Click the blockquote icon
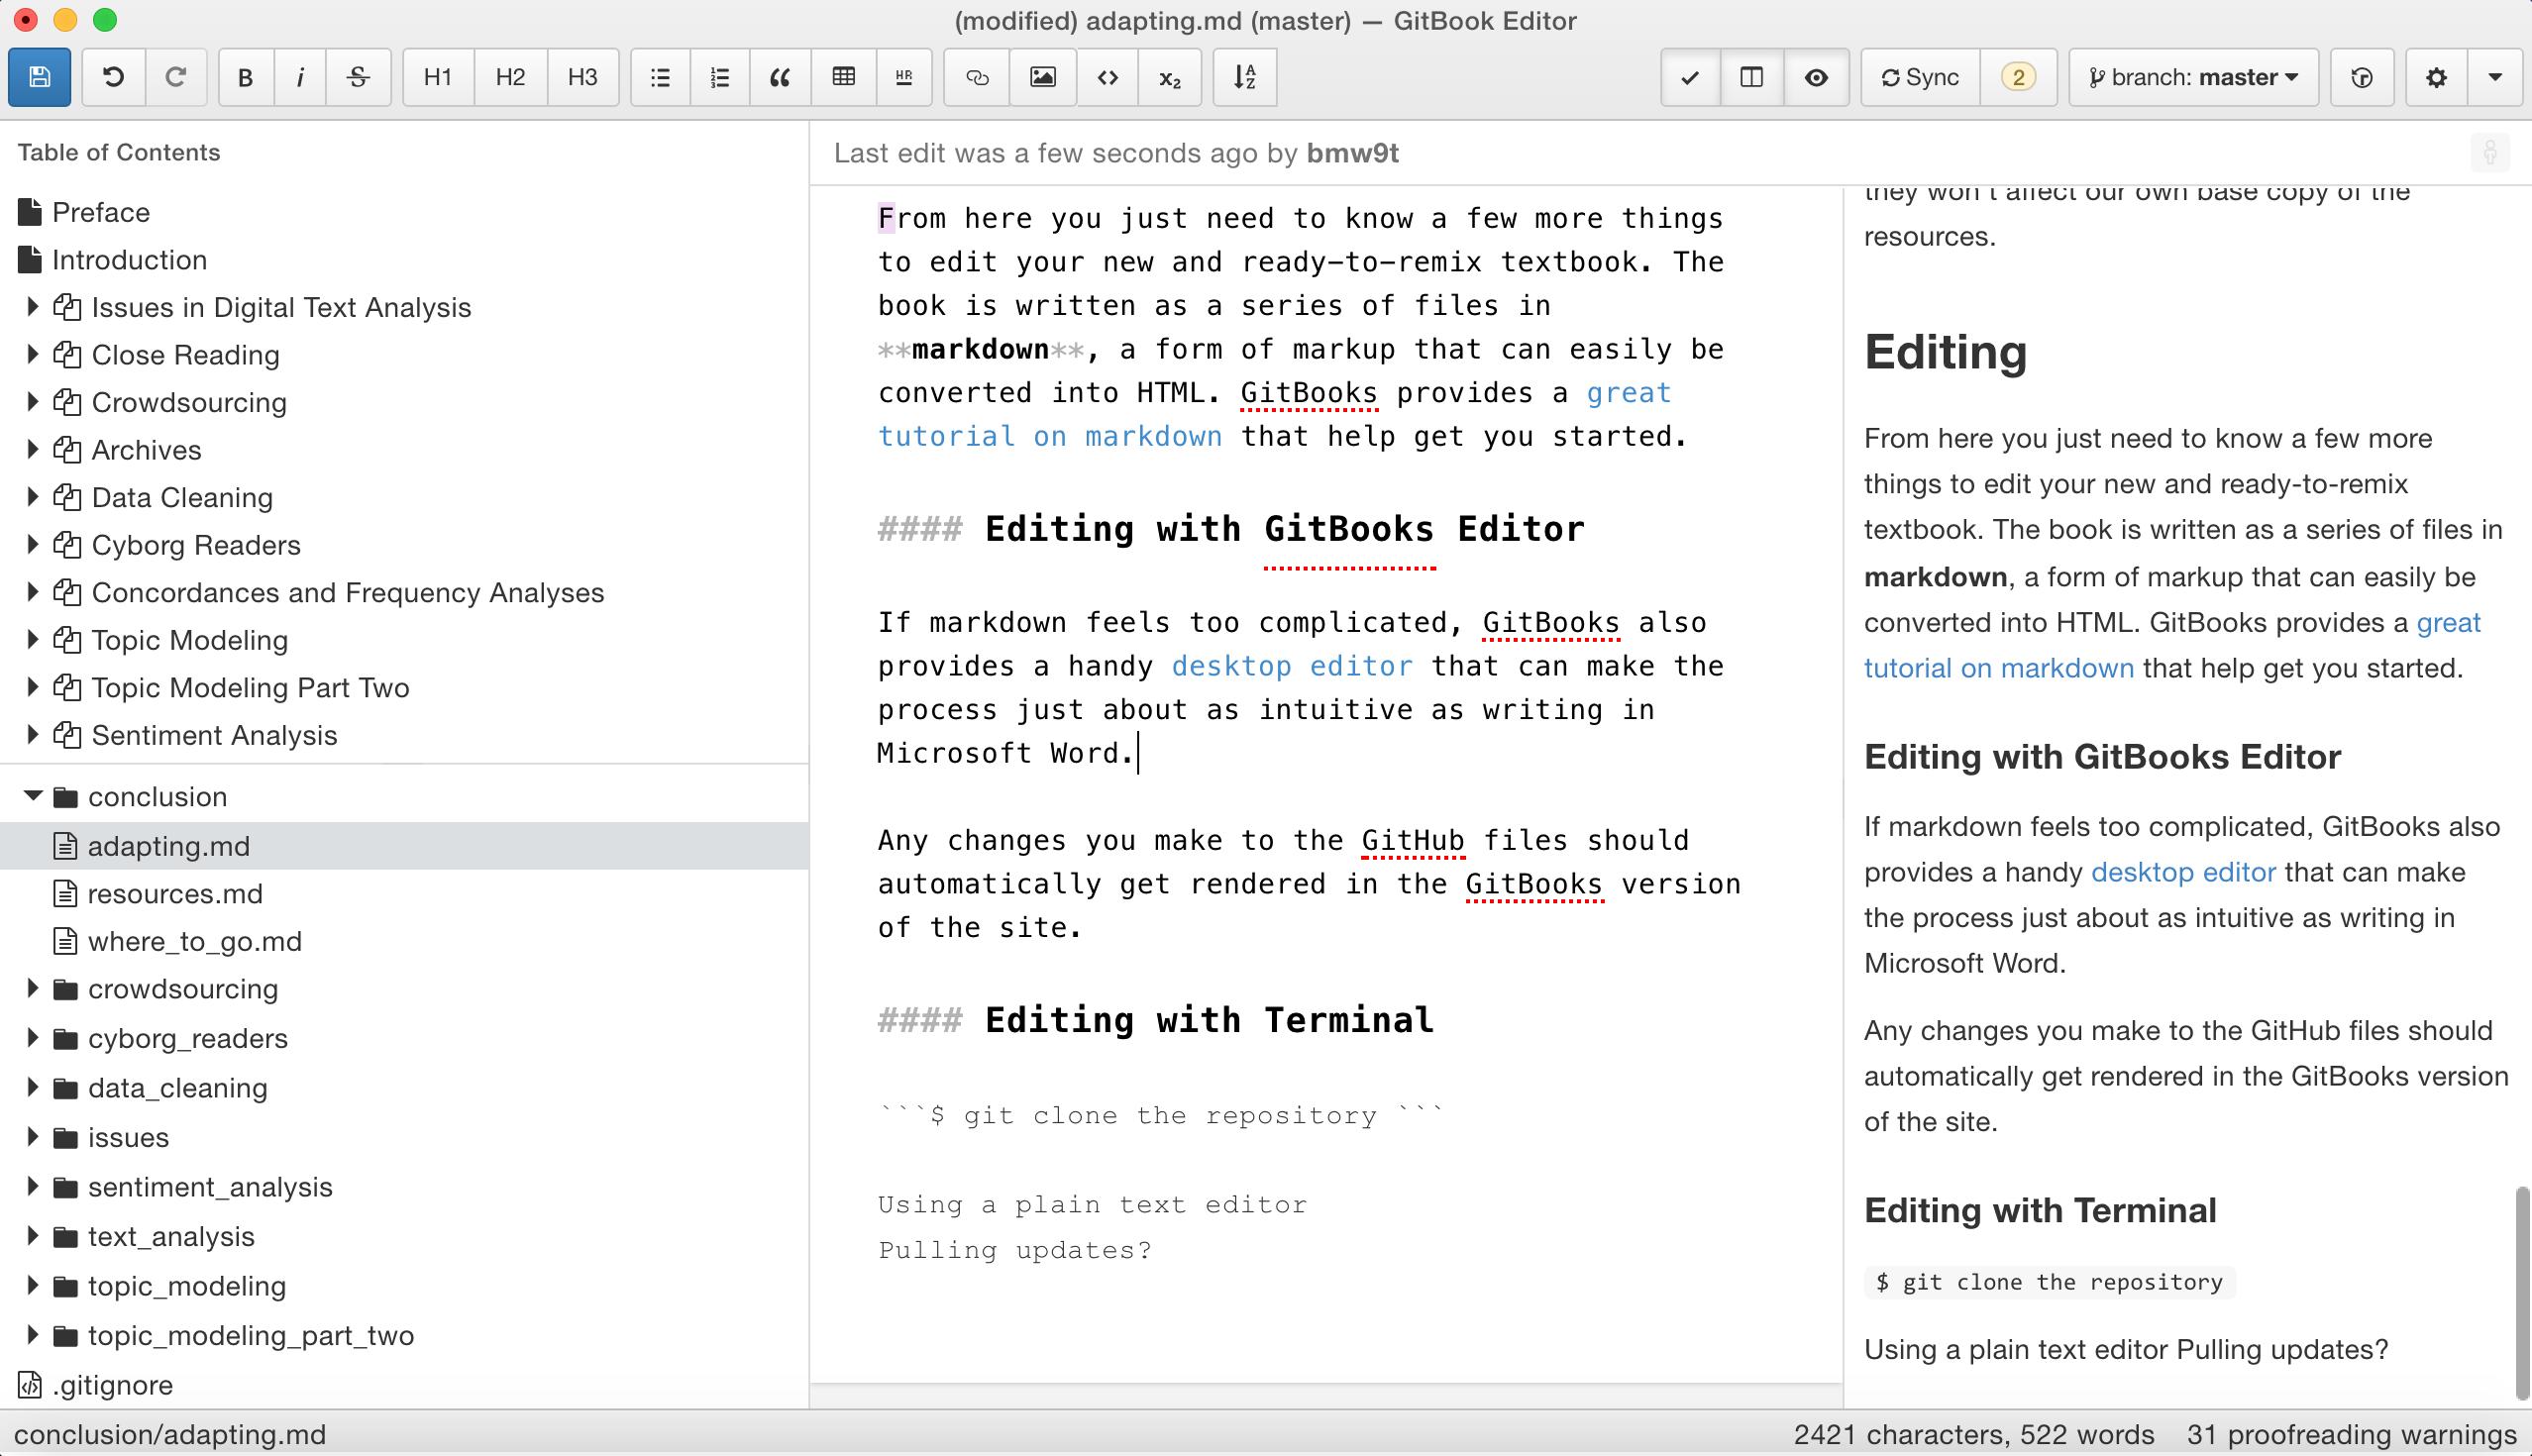The width and height of the screenshot is (2532, 1456). tap(780, 77)
